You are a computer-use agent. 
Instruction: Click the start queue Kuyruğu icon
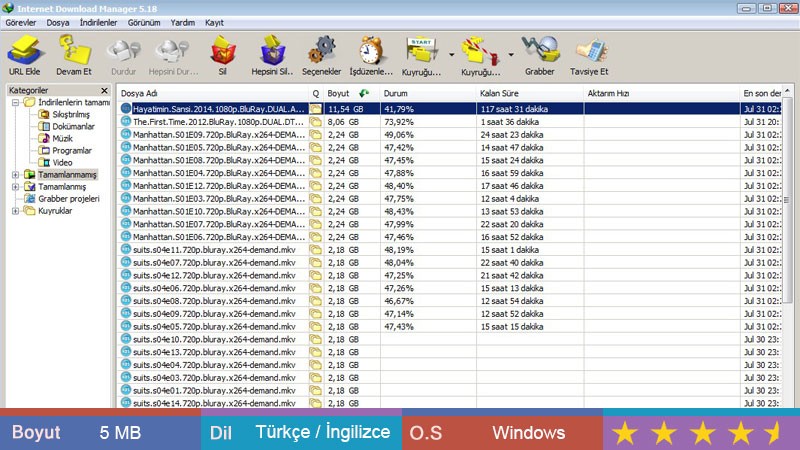[x=421, y=51]
